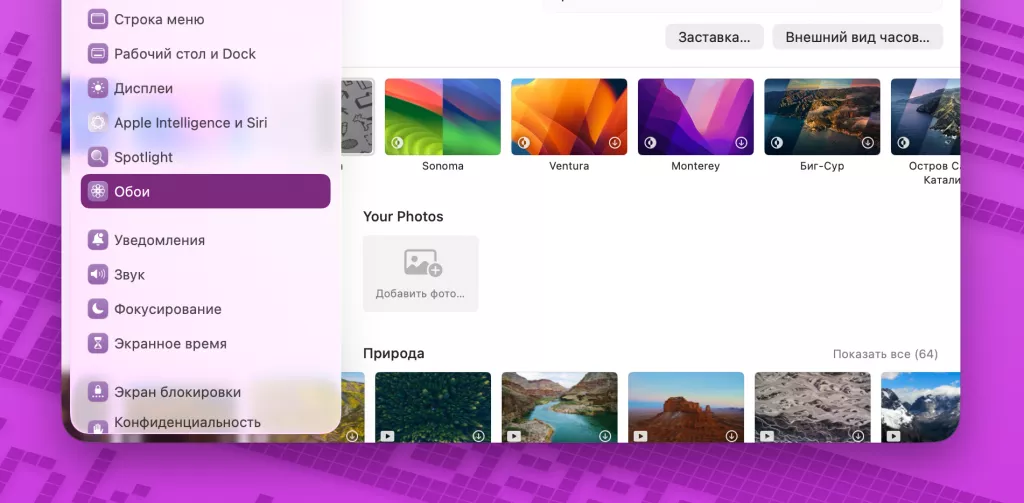
Task: Open Apple Intelligence и Siri settings
Action: tap(206, 122)
